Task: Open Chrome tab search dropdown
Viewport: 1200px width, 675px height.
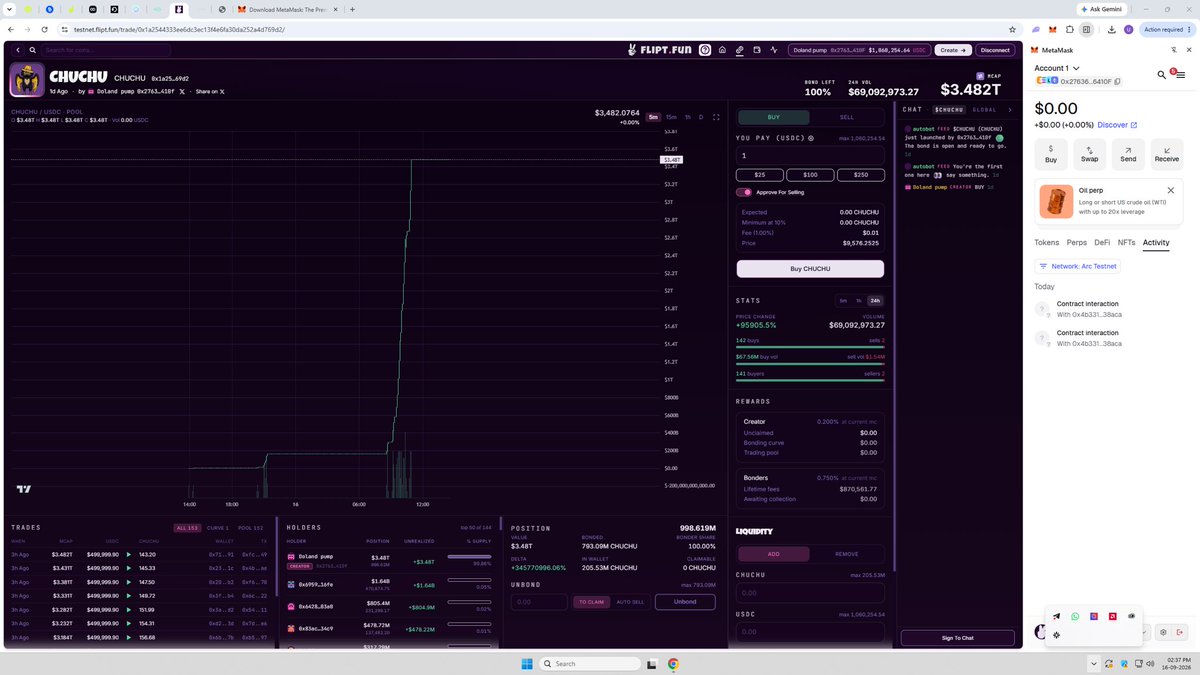Action: coord(9,8)
